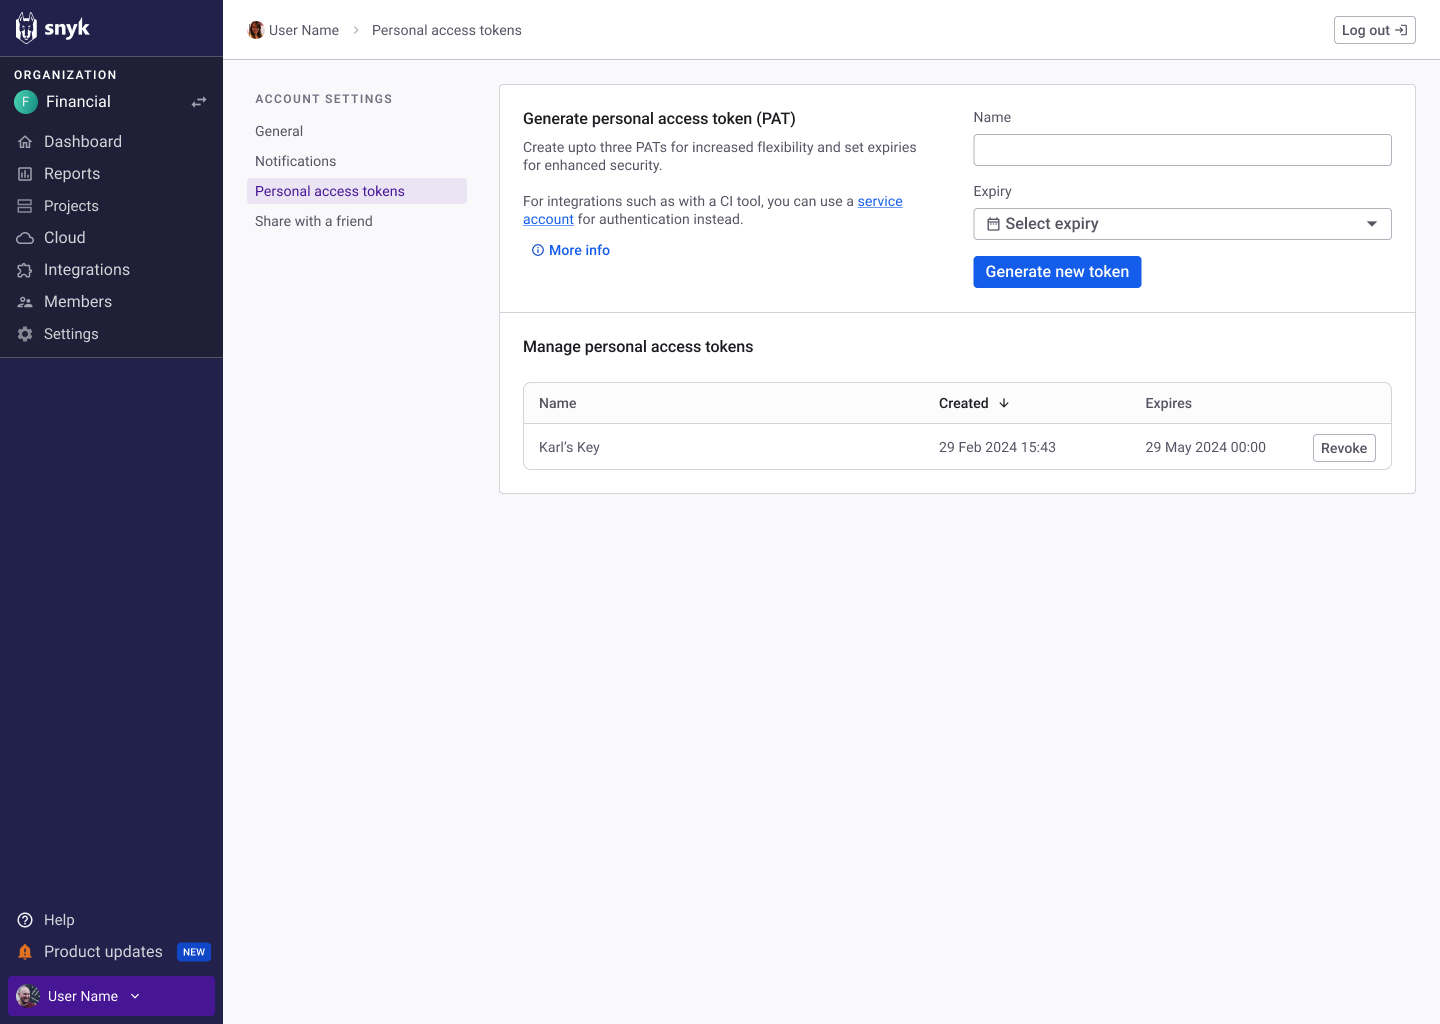Click the NEW badge beside Product updates
Viewport: 1440px width, 1024px height.
(194, 952)
